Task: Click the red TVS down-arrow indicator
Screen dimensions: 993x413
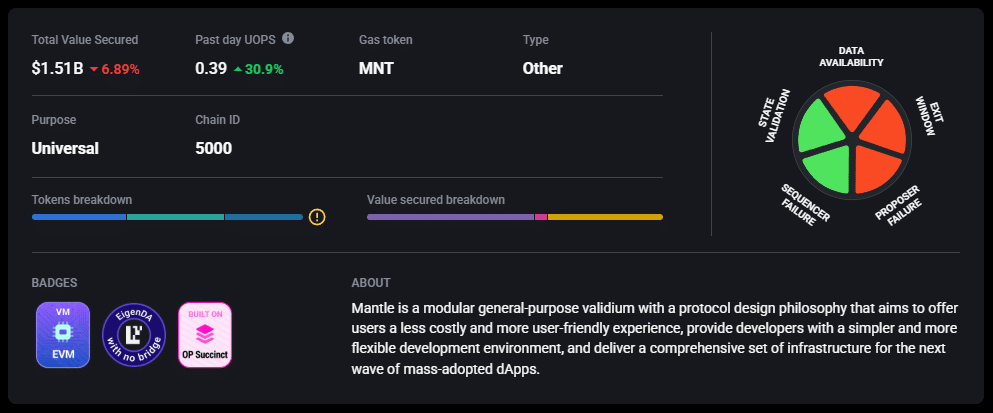Action: pyautogui.click(x=94, y=70)
